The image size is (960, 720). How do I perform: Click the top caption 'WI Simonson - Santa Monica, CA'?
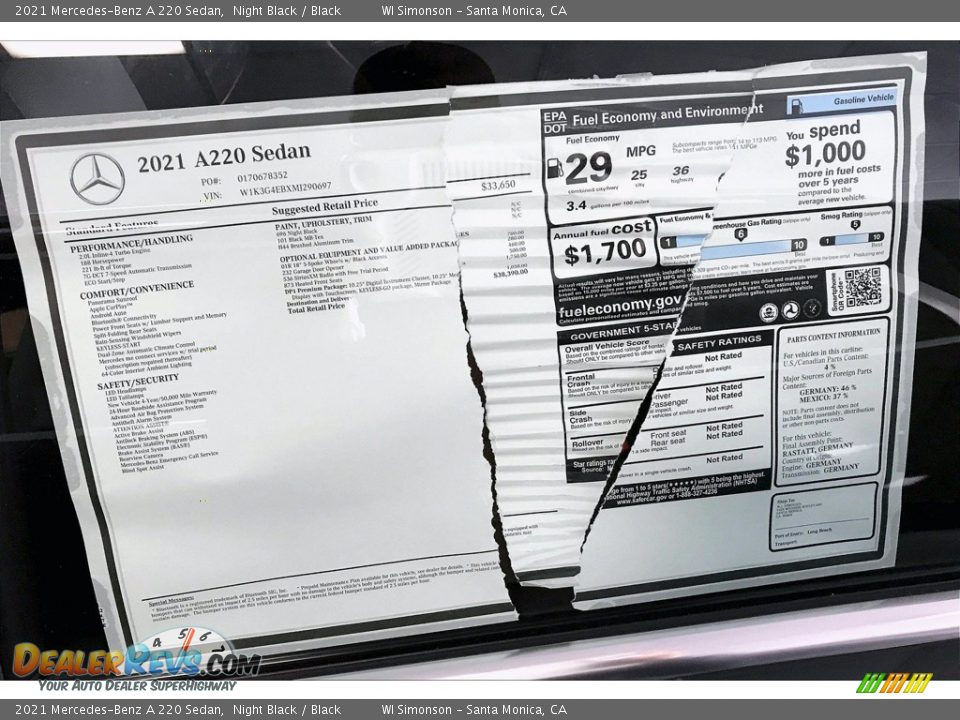[474, 10]
